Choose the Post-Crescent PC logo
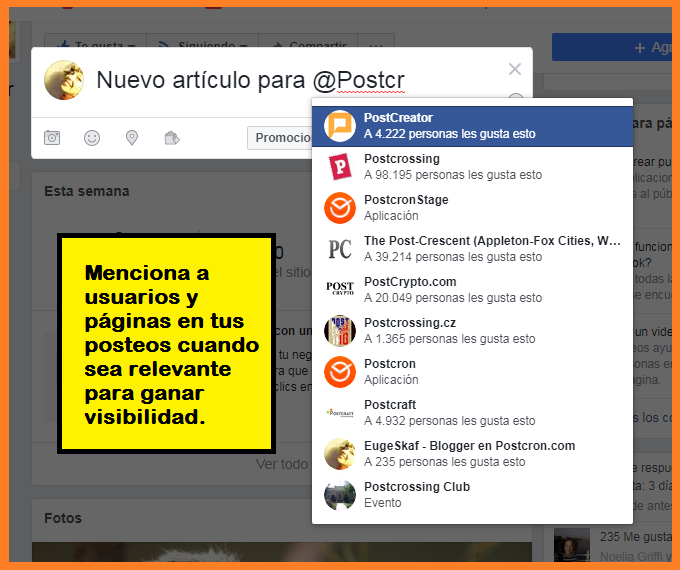 pyautogui.click(x=340, y=249)
